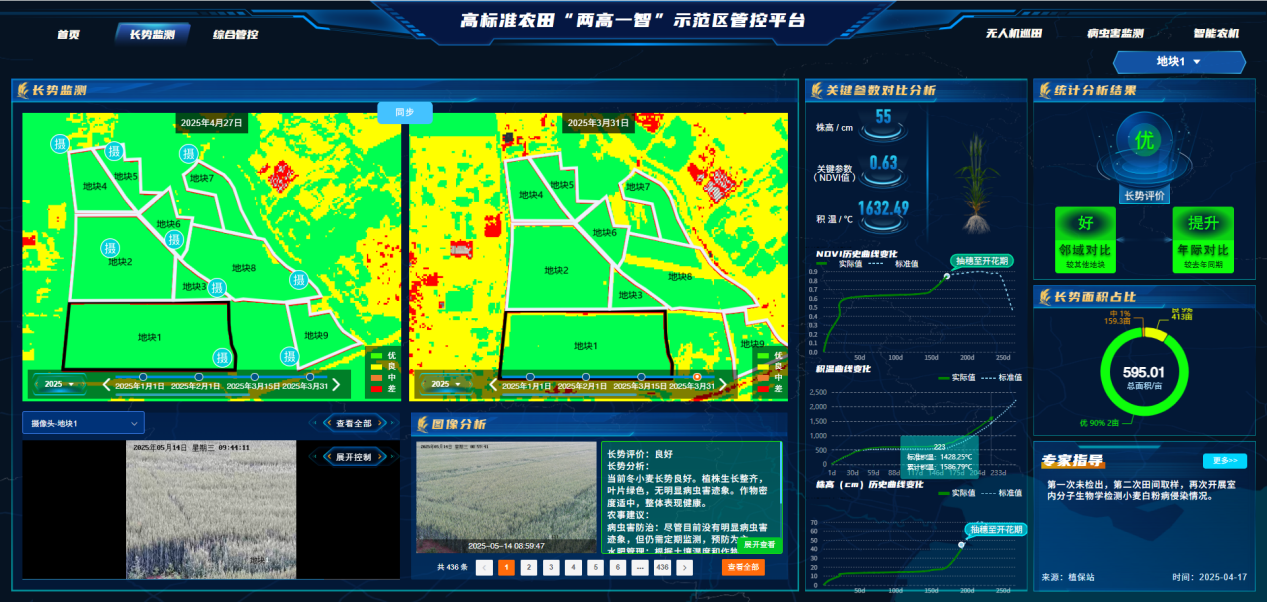Click previous arrow on left map timeline
1267x602 pixels.
107,384
